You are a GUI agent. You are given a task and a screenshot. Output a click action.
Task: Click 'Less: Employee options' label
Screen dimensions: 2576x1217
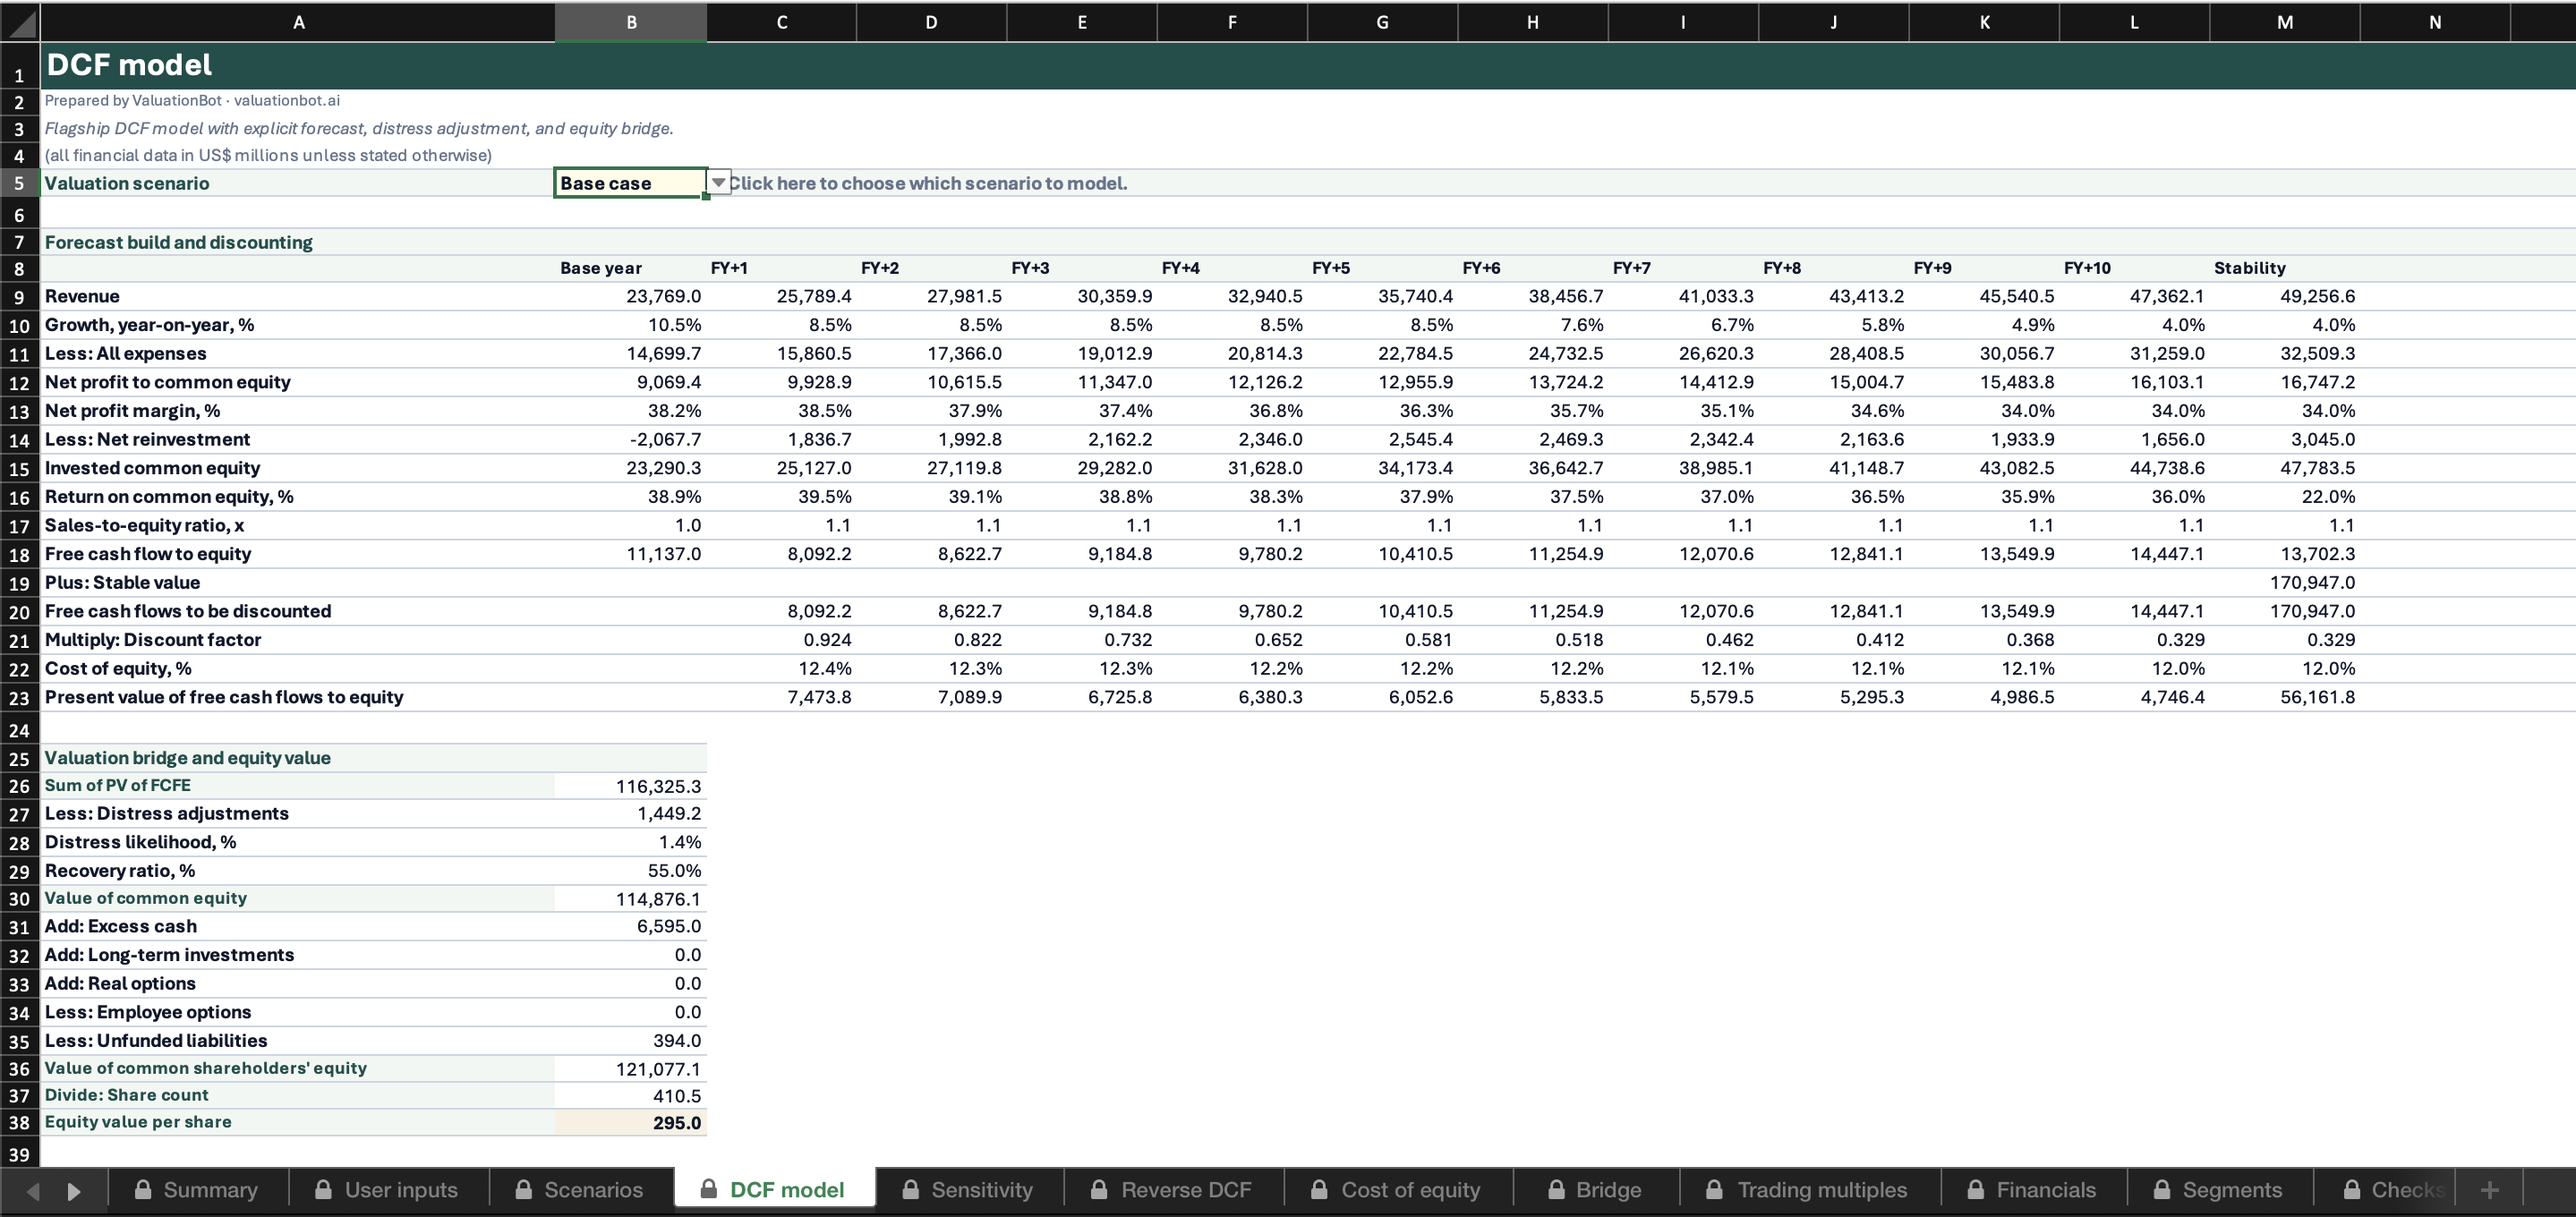click(147, 1012)
